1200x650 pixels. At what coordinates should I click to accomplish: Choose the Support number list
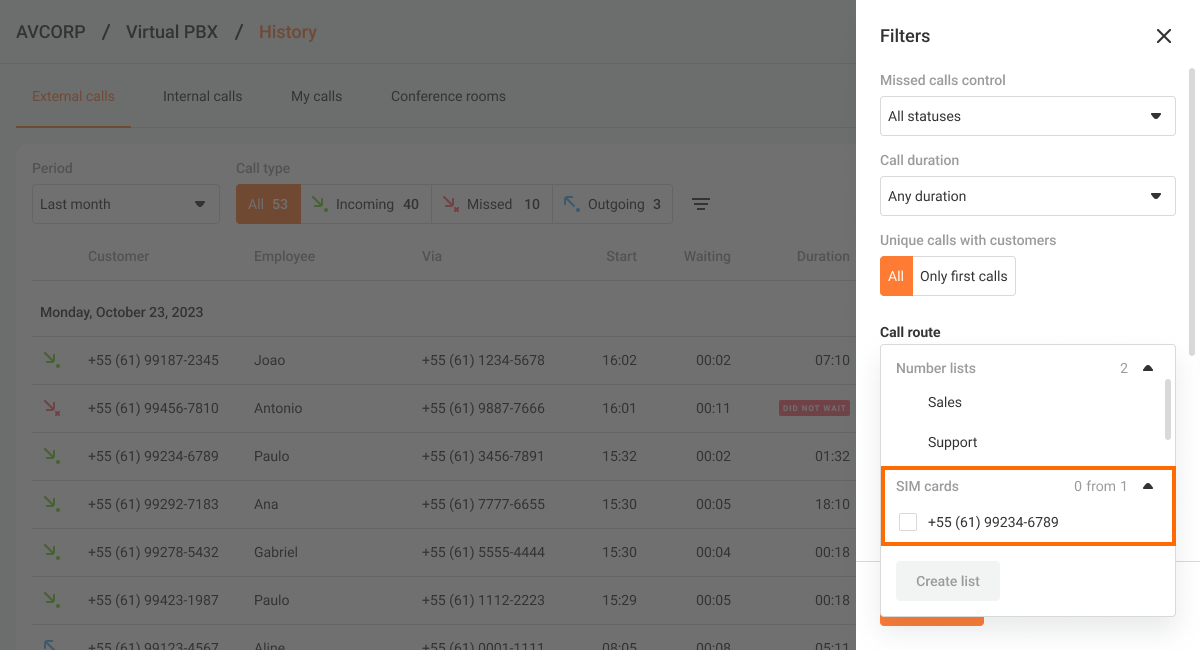953,442
